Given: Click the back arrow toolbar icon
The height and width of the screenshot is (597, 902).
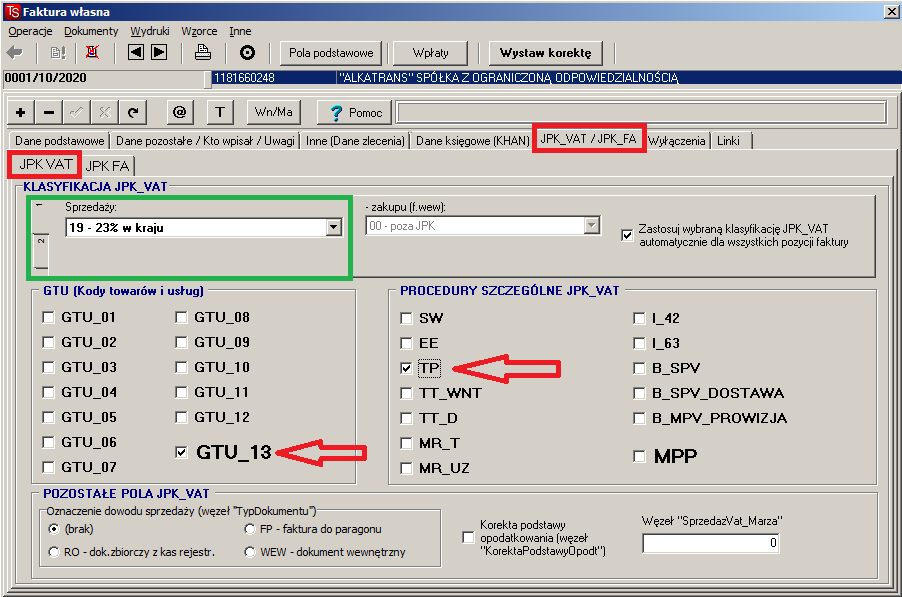Looking at the screenshot, I should coord(14,53).
